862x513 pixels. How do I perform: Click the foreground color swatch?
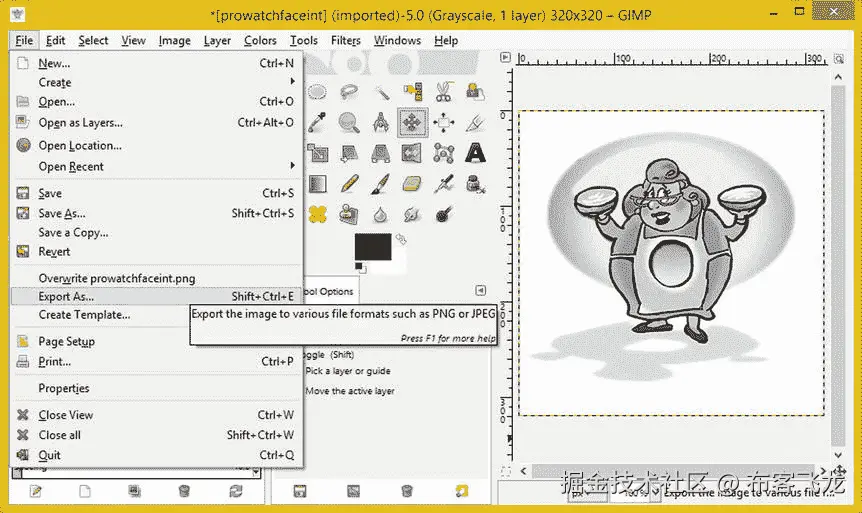pyautogui.click(x=373, y=246)
